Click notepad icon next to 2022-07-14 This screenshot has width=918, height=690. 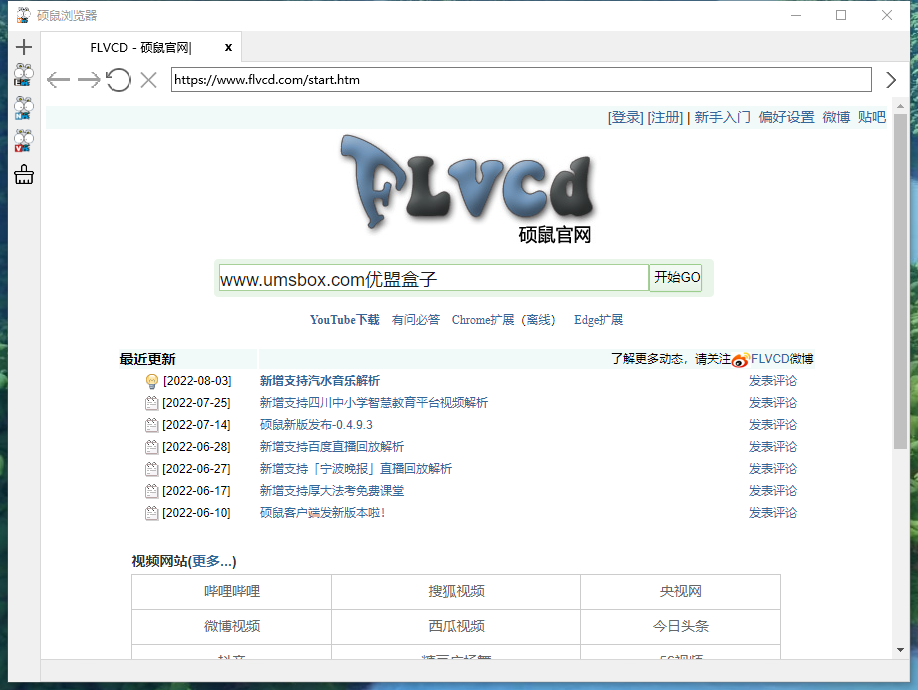click(x=152, y=425)
